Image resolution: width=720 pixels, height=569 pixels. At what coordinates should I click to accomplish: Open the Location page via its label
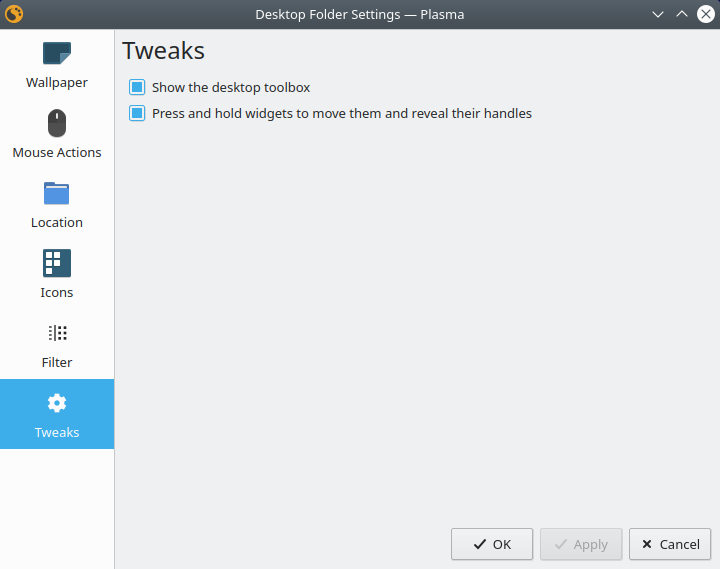point(57,223)
